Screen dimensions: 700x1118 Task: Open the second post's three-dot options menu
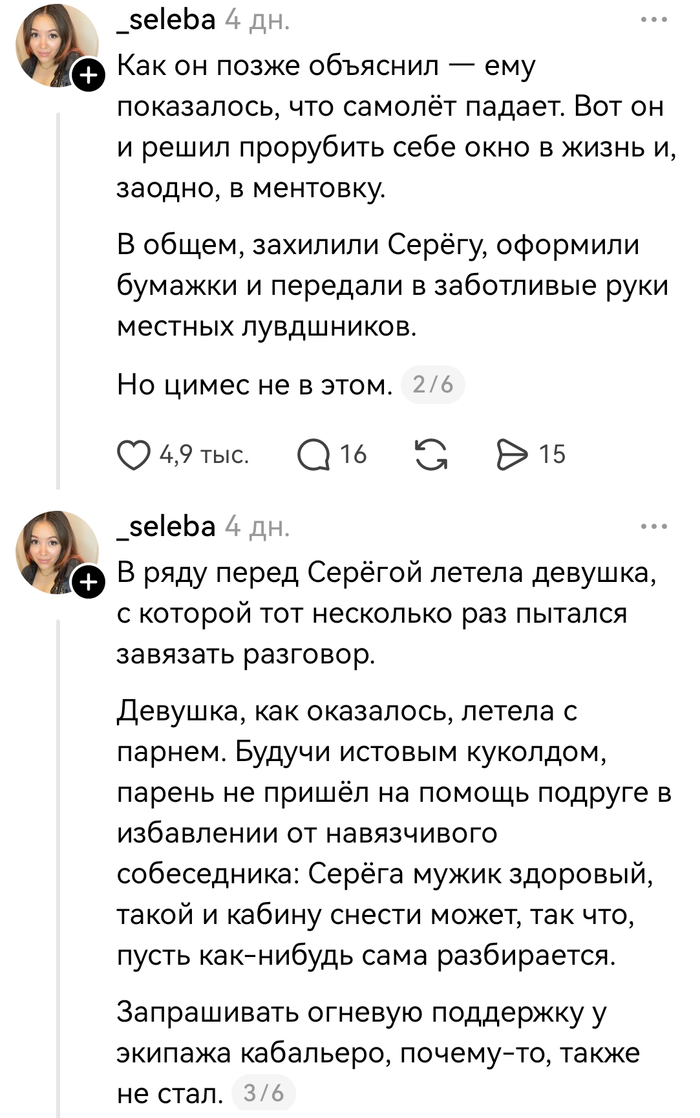tap(652, 526)
